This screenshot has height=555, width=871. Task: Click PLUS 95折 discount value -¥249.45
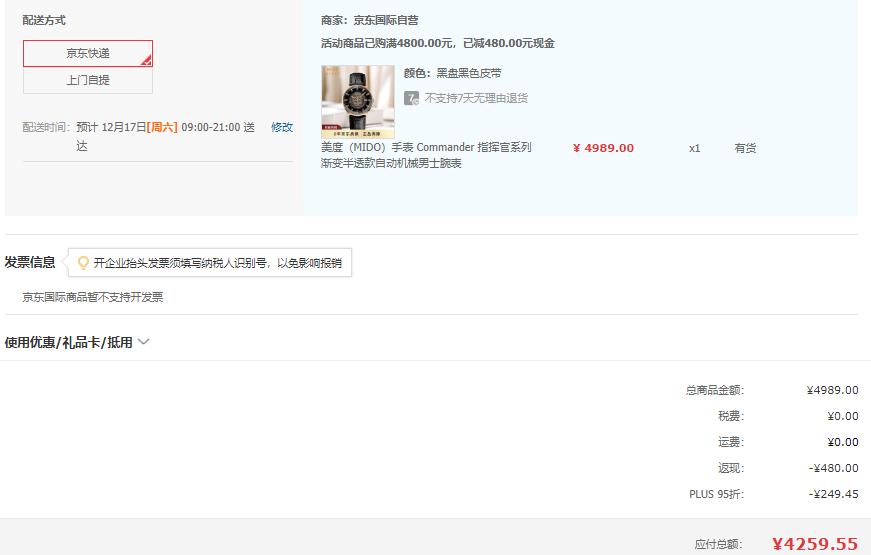833,494
